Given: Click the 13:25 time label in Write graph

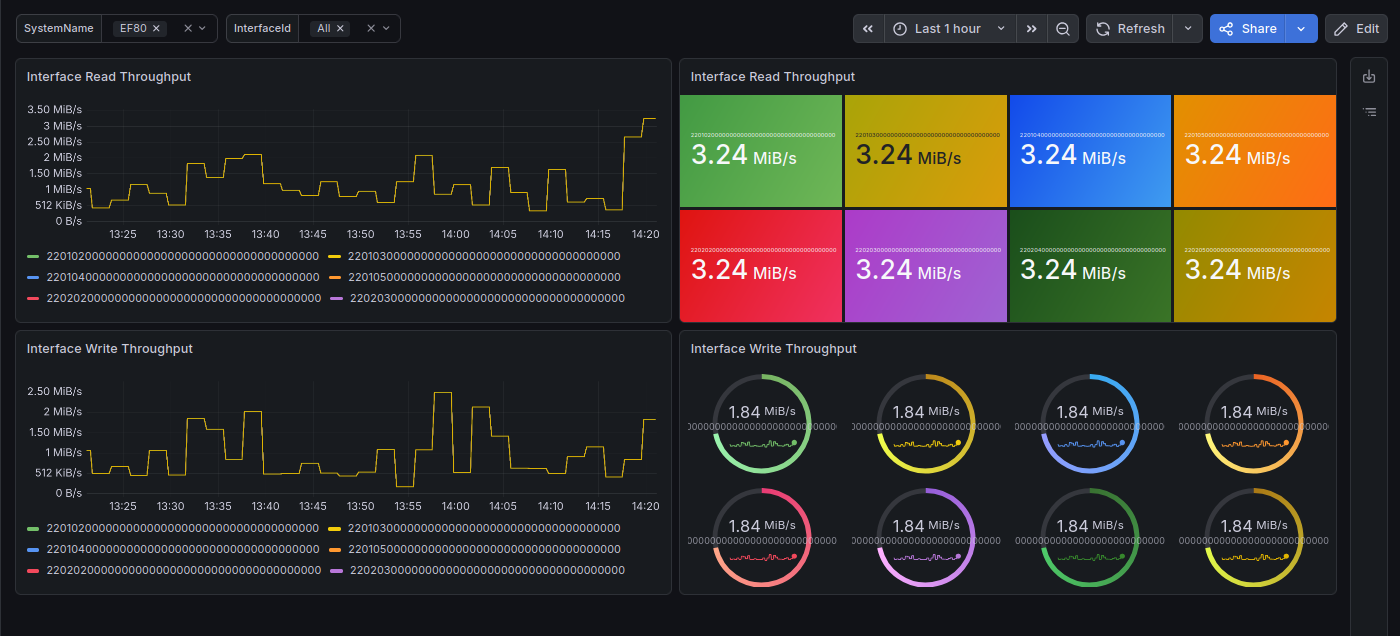Looking at the screenshot, I should coord(123,506).
